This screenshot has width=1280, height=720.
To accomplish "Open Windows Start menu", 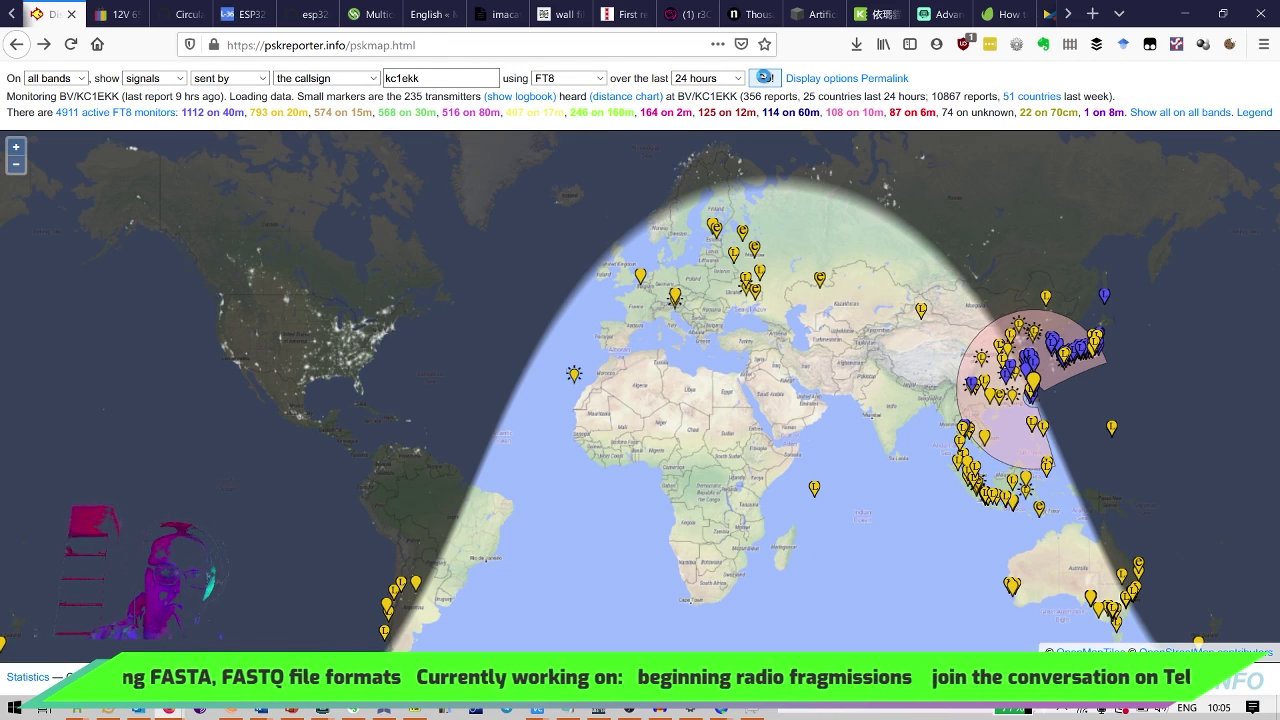I will [13, 707].
